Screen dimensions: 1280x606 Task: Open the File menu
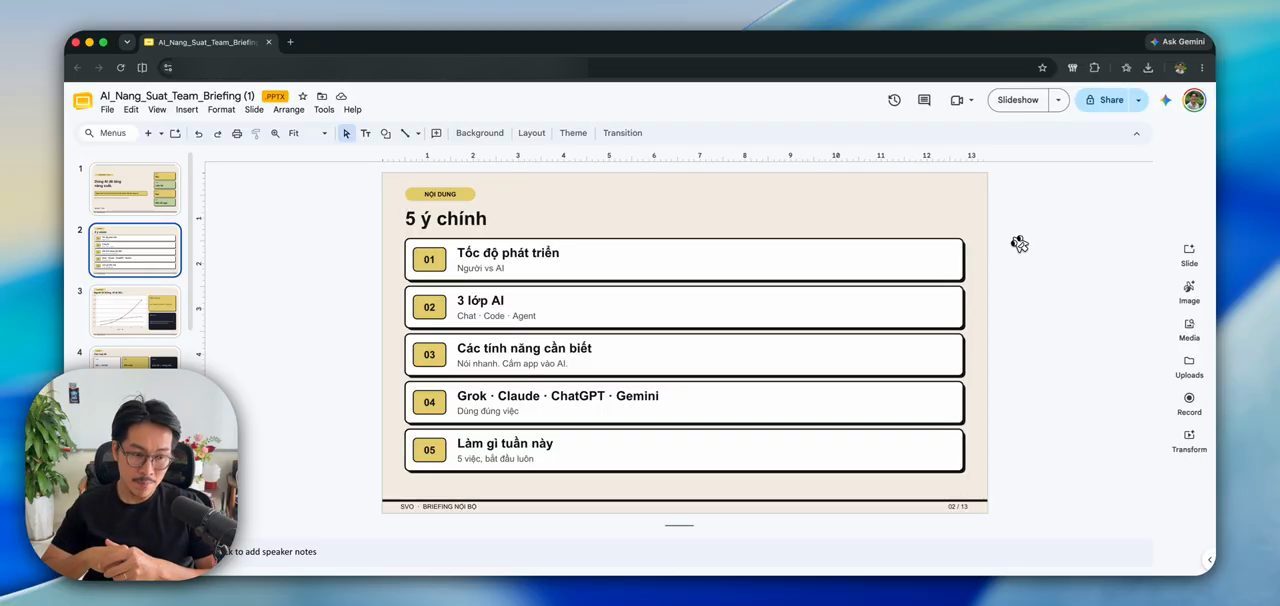[x=107, y=110]
